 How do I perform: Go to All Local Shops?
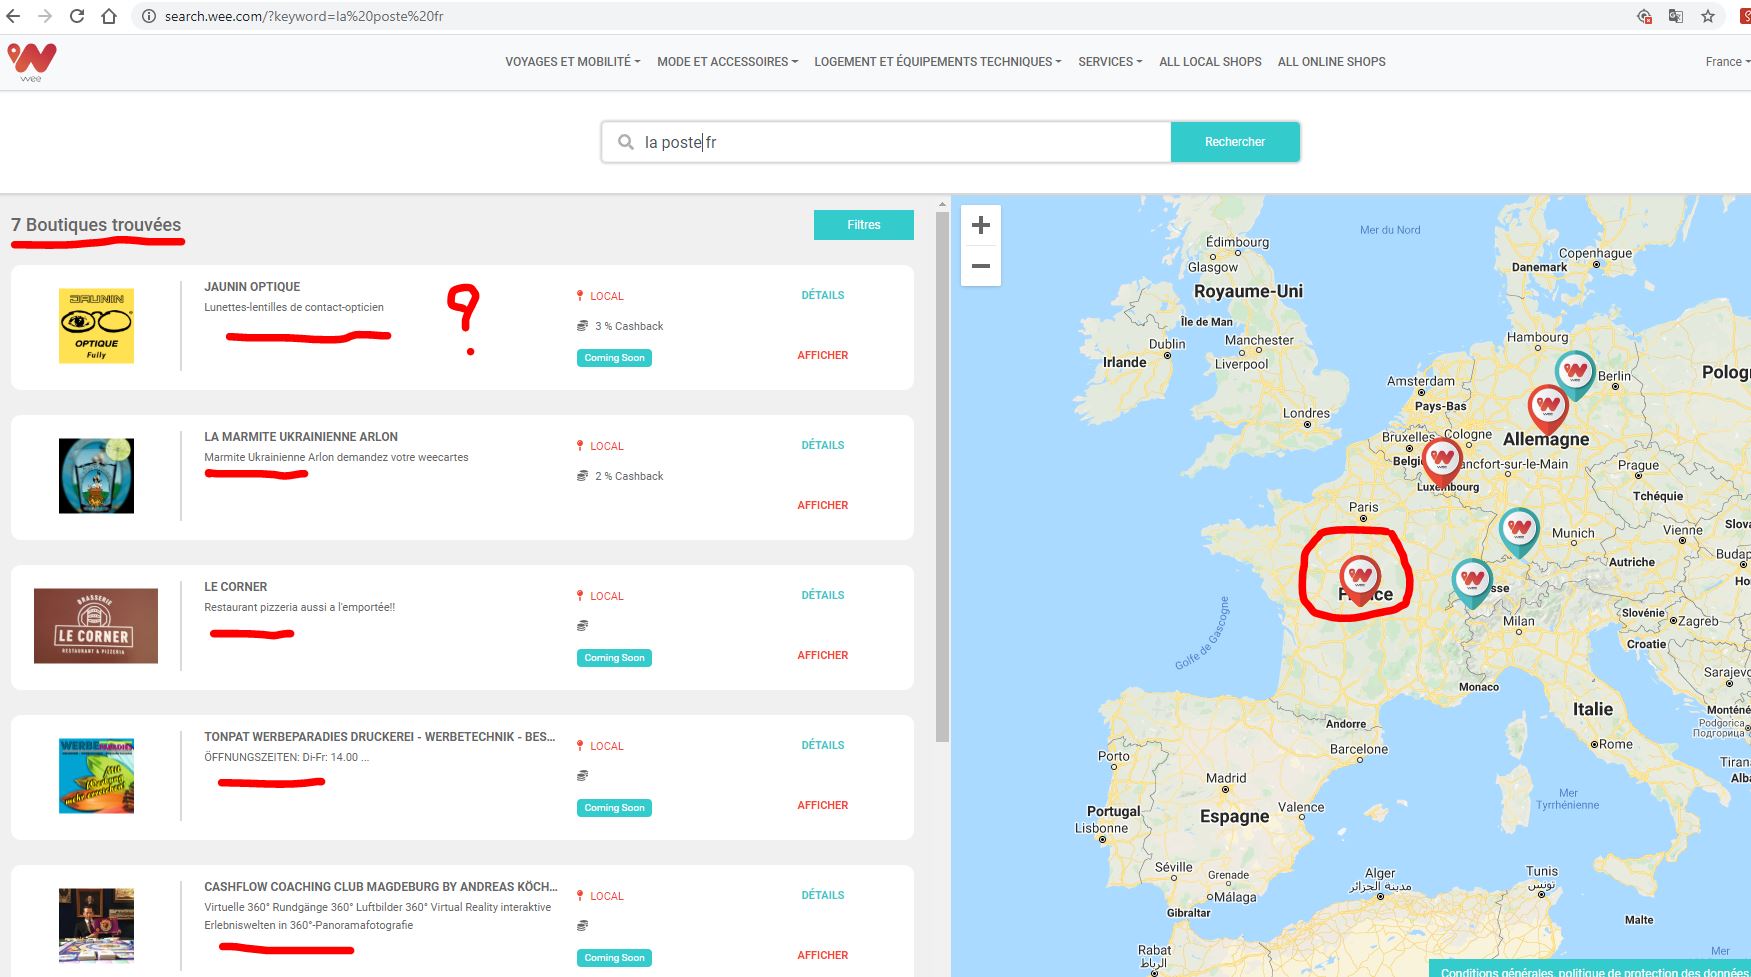(x=1210, y=62)
